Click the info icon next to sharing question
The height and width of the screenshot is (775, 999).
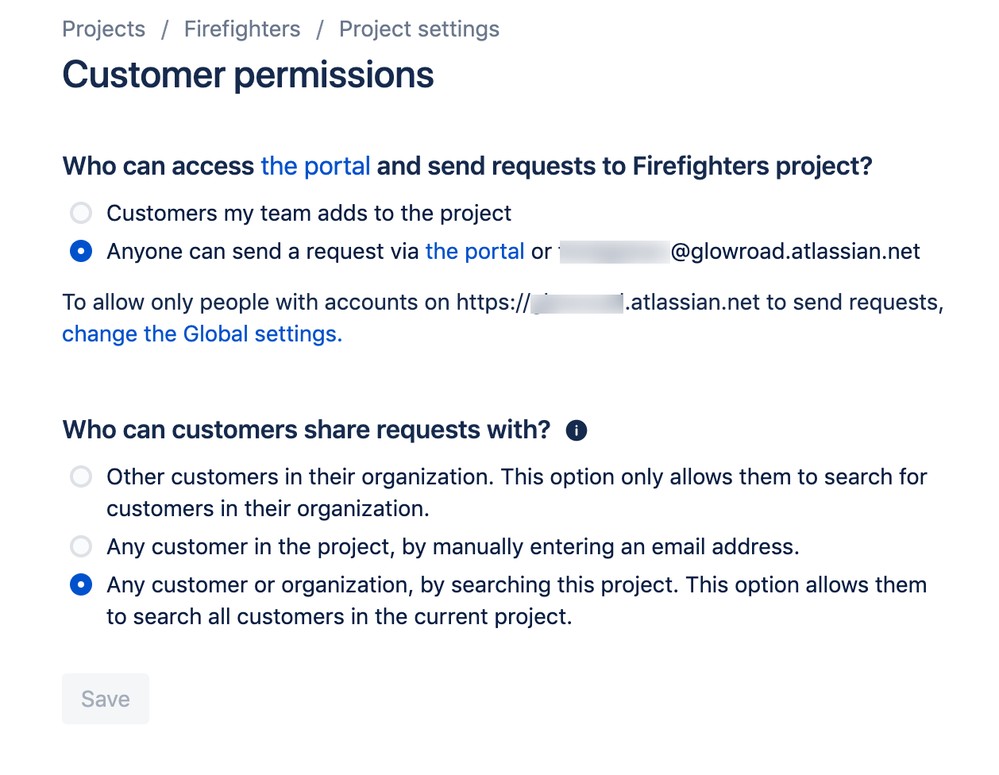coord(576,429)
